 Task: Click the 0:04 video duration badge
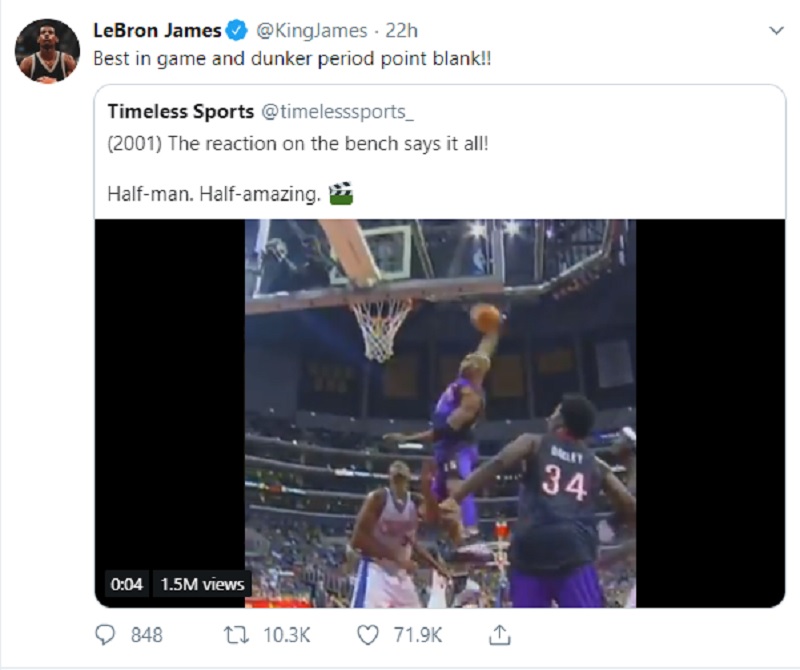pos(127,584)
